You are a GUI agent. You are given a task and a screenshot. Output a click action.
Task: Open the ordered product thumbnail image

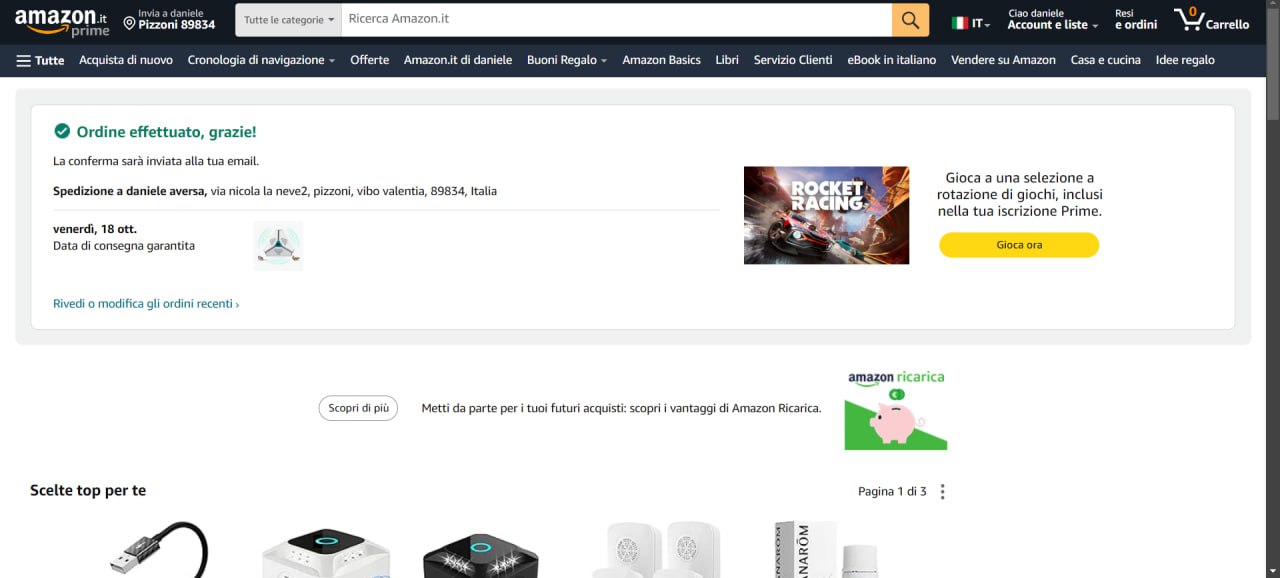(278, 246)
